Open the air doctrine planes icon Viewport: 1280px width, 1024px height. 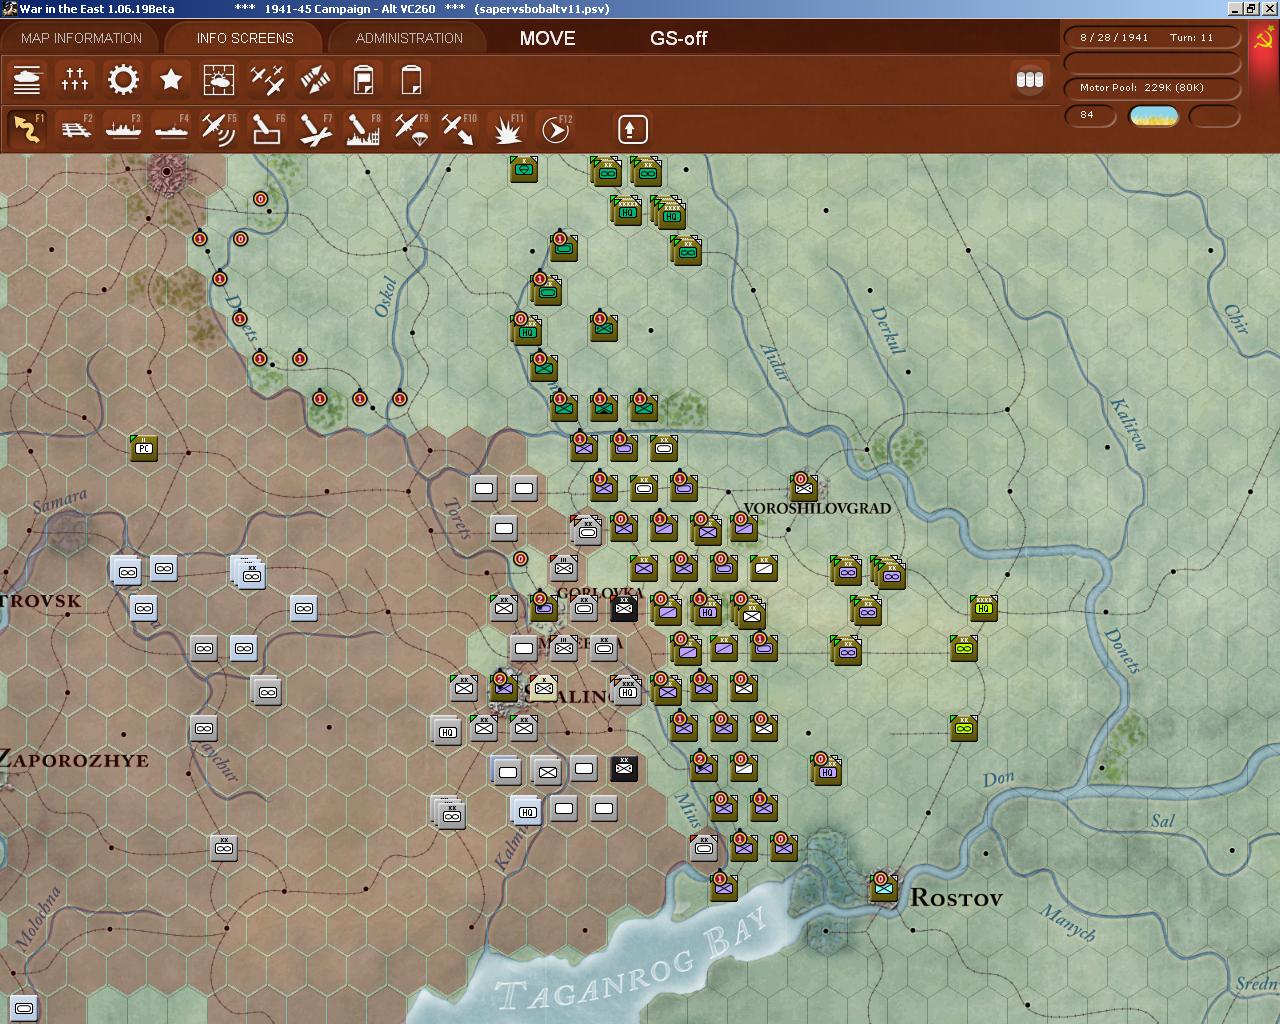tap(267, 79)
